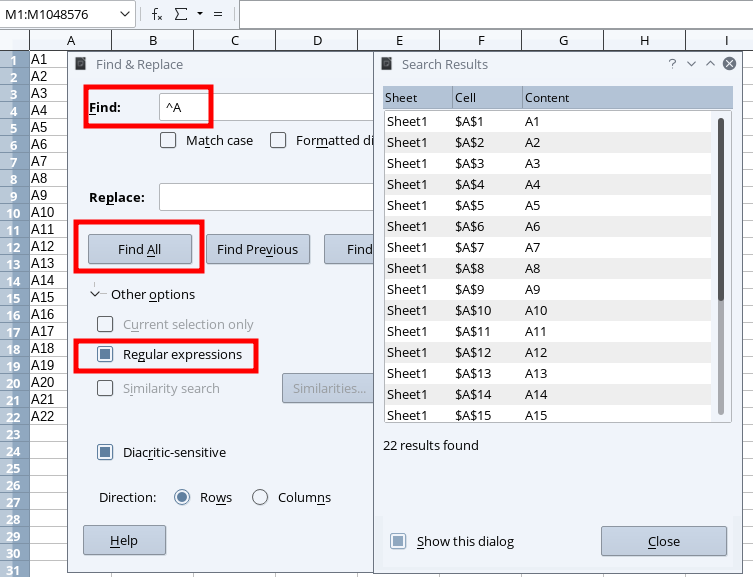
Task: Uncheck the Regular expressions checkbox
Action: 105,354
